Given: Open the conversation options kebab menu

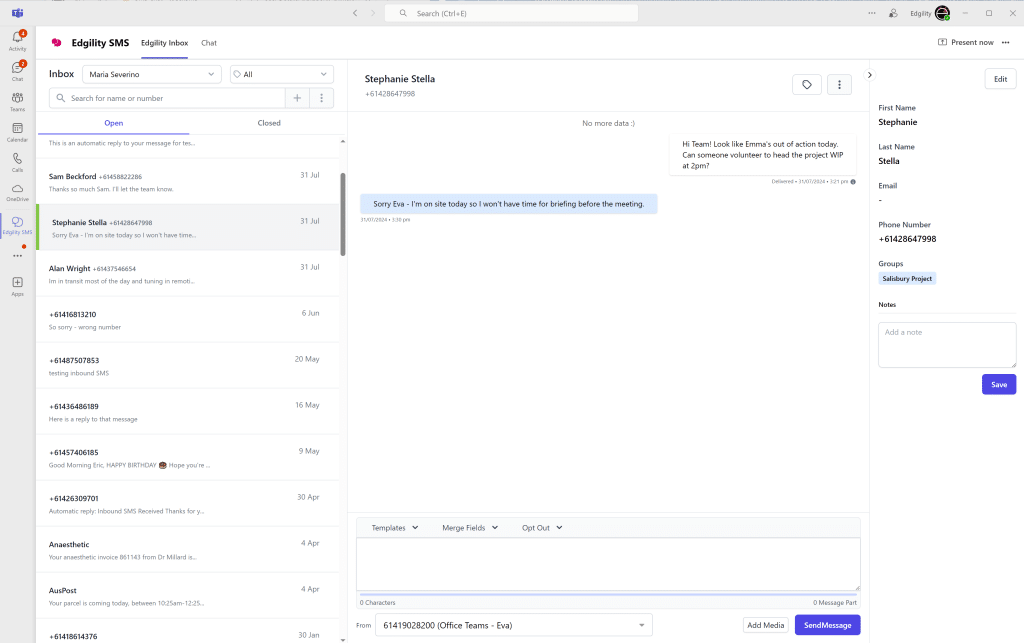Looking at the screenshot, I should point(839,84).
